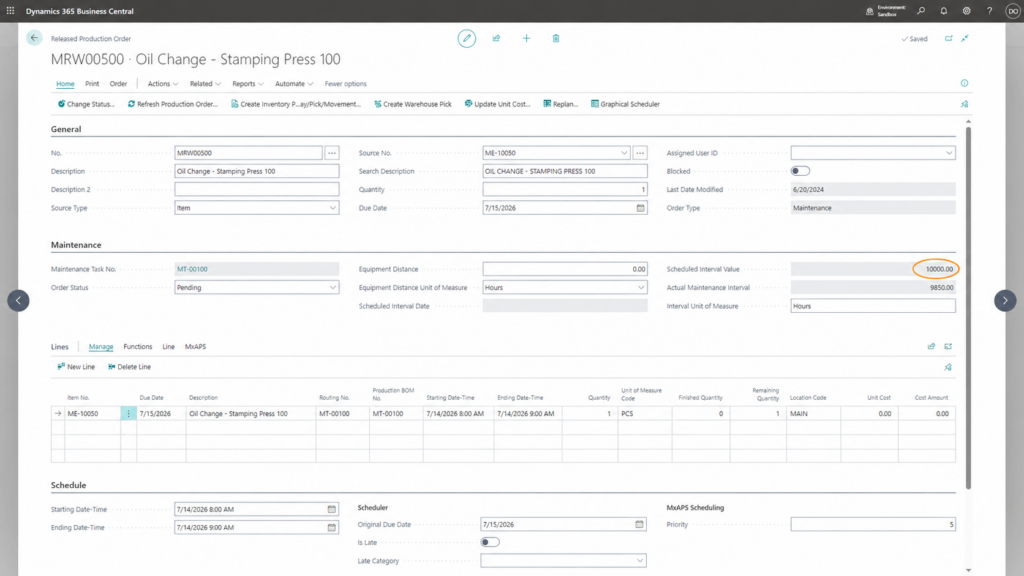Viewport: 1024px width, 576px height.
Task: Open the Lines Functions tab
Action: [137, 347]
